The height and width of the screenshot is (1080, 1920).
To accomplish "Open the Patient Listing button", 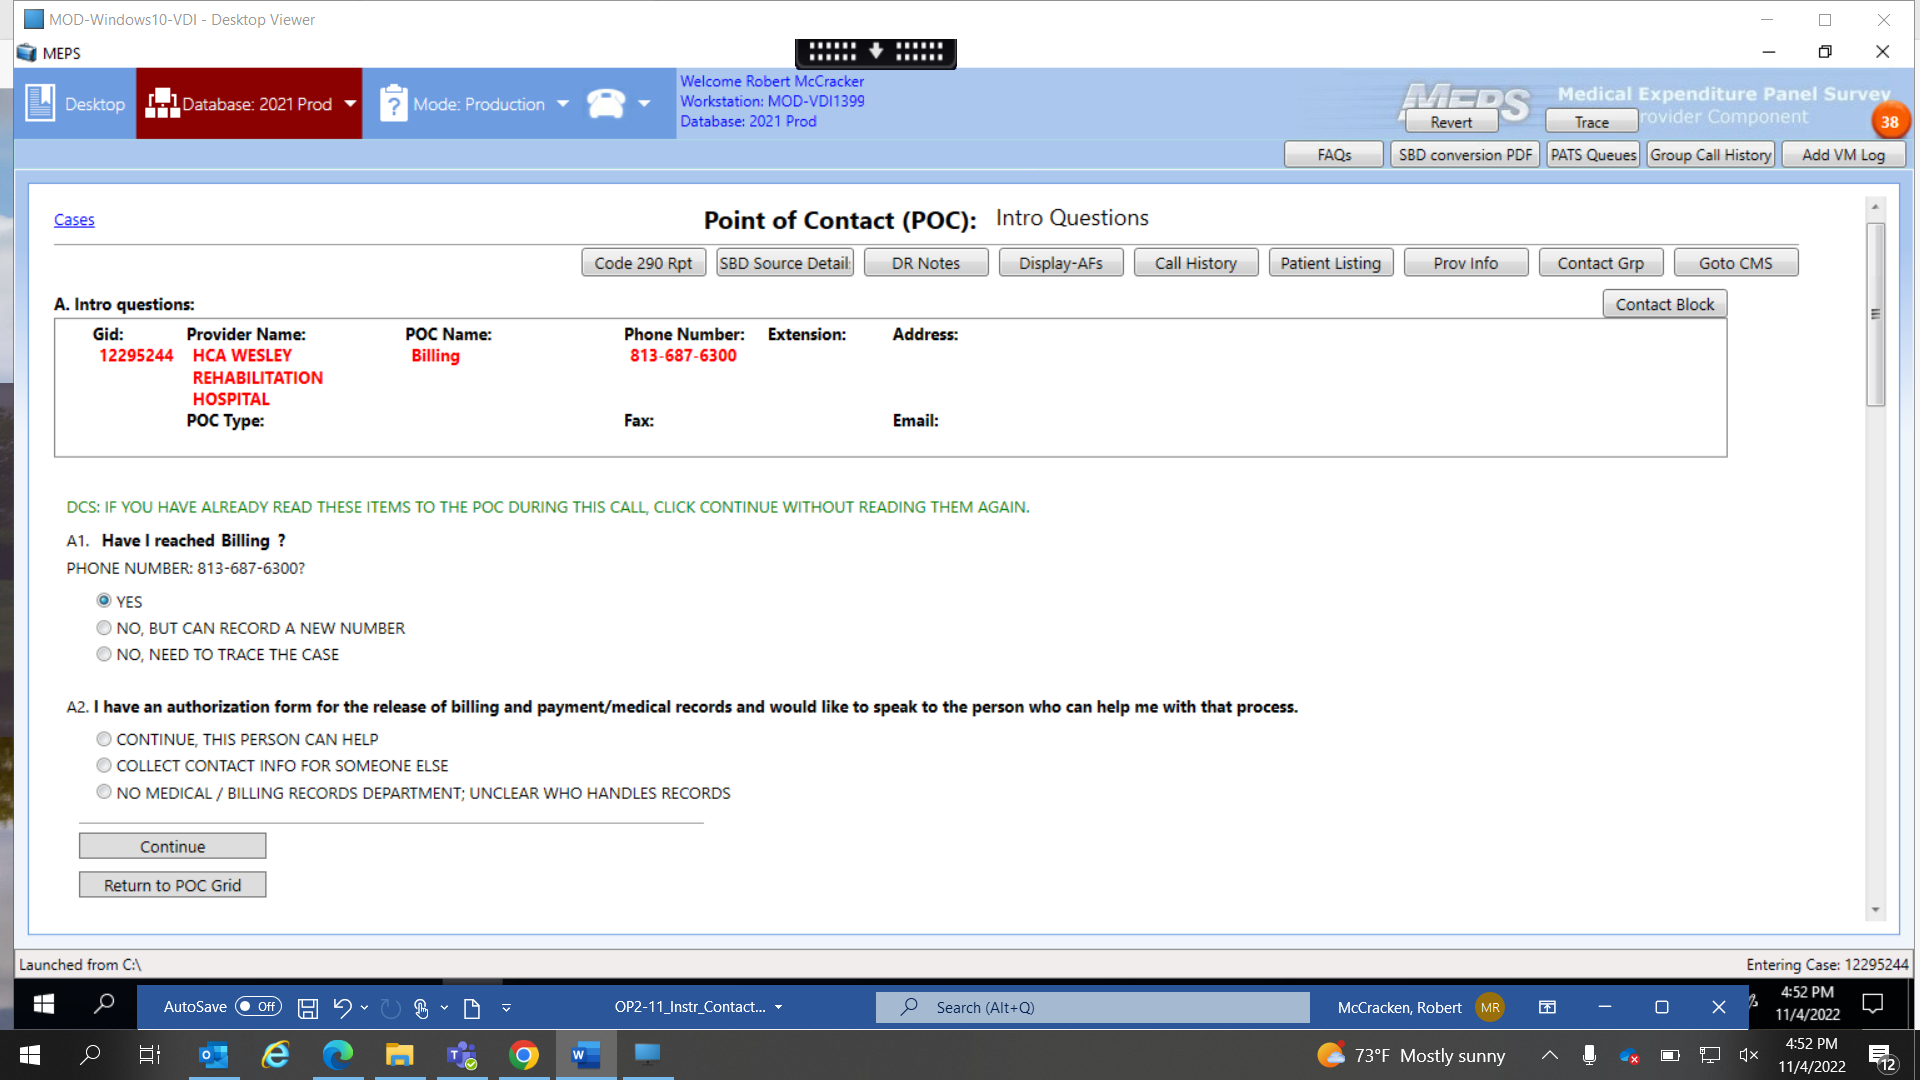I will click(x=1330, y=263).
